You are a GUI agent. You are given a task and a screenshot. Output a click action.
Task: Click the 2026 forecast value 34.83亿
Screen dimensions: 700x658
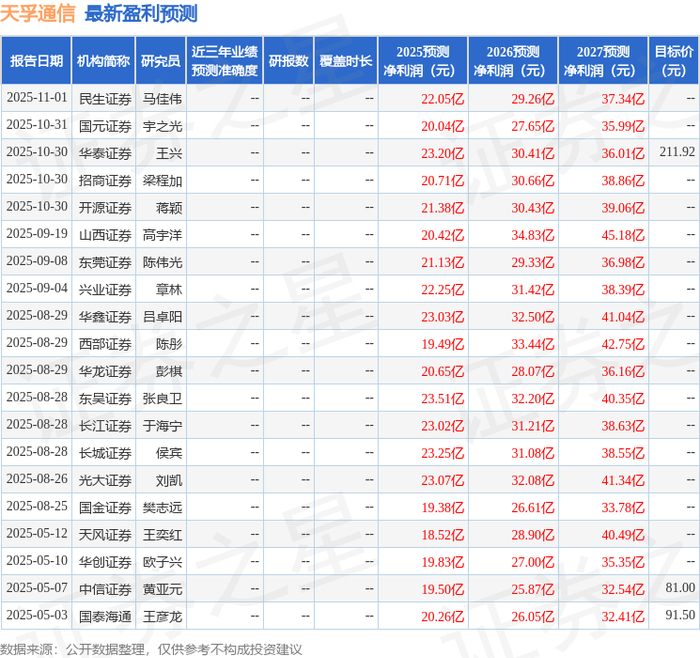[x=533, y=235]
